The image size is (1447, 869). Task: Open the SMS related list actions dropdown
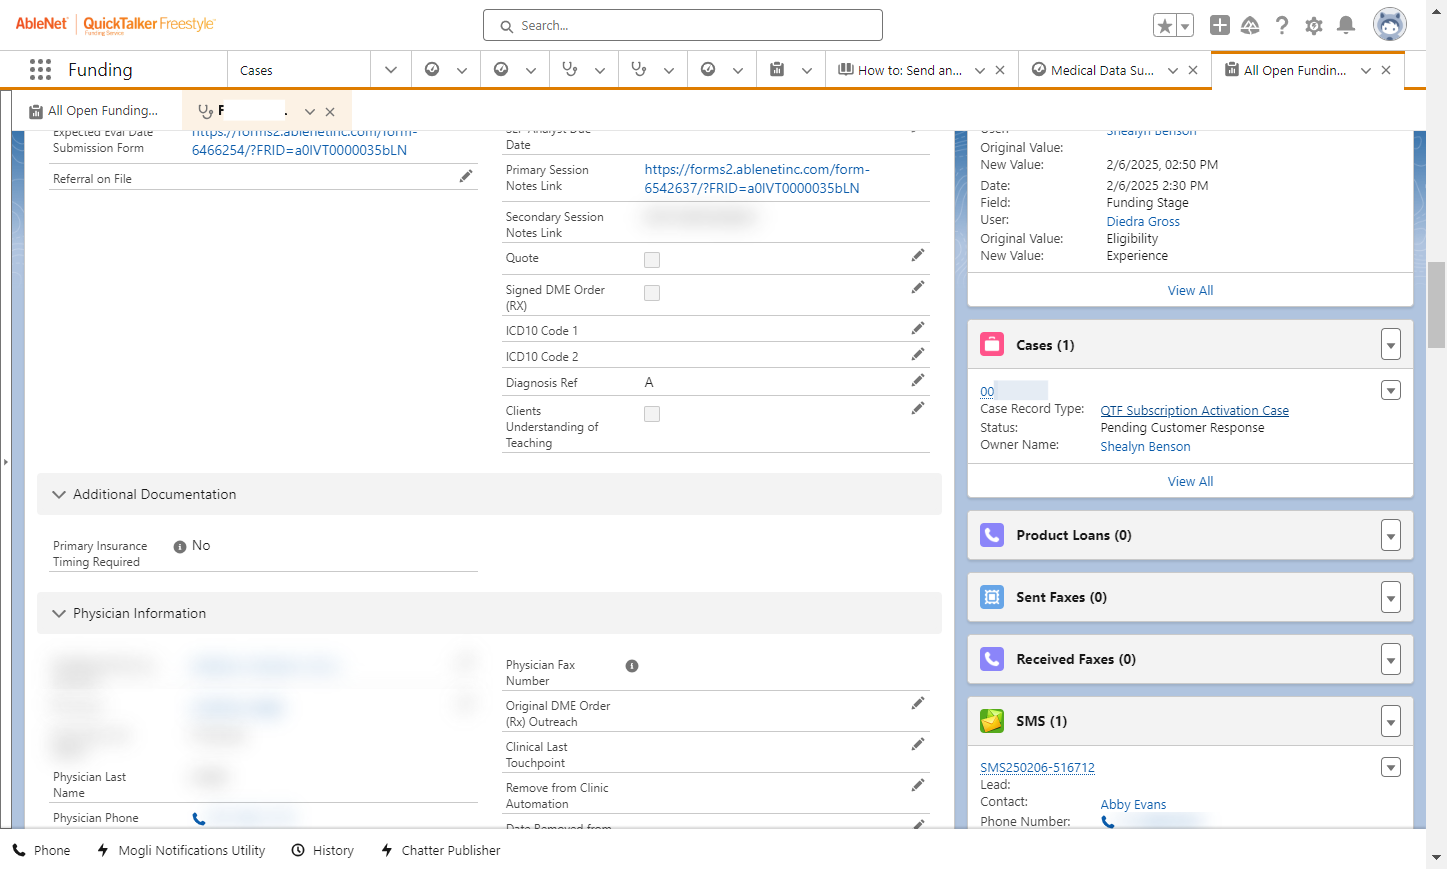click(1391, 721)
